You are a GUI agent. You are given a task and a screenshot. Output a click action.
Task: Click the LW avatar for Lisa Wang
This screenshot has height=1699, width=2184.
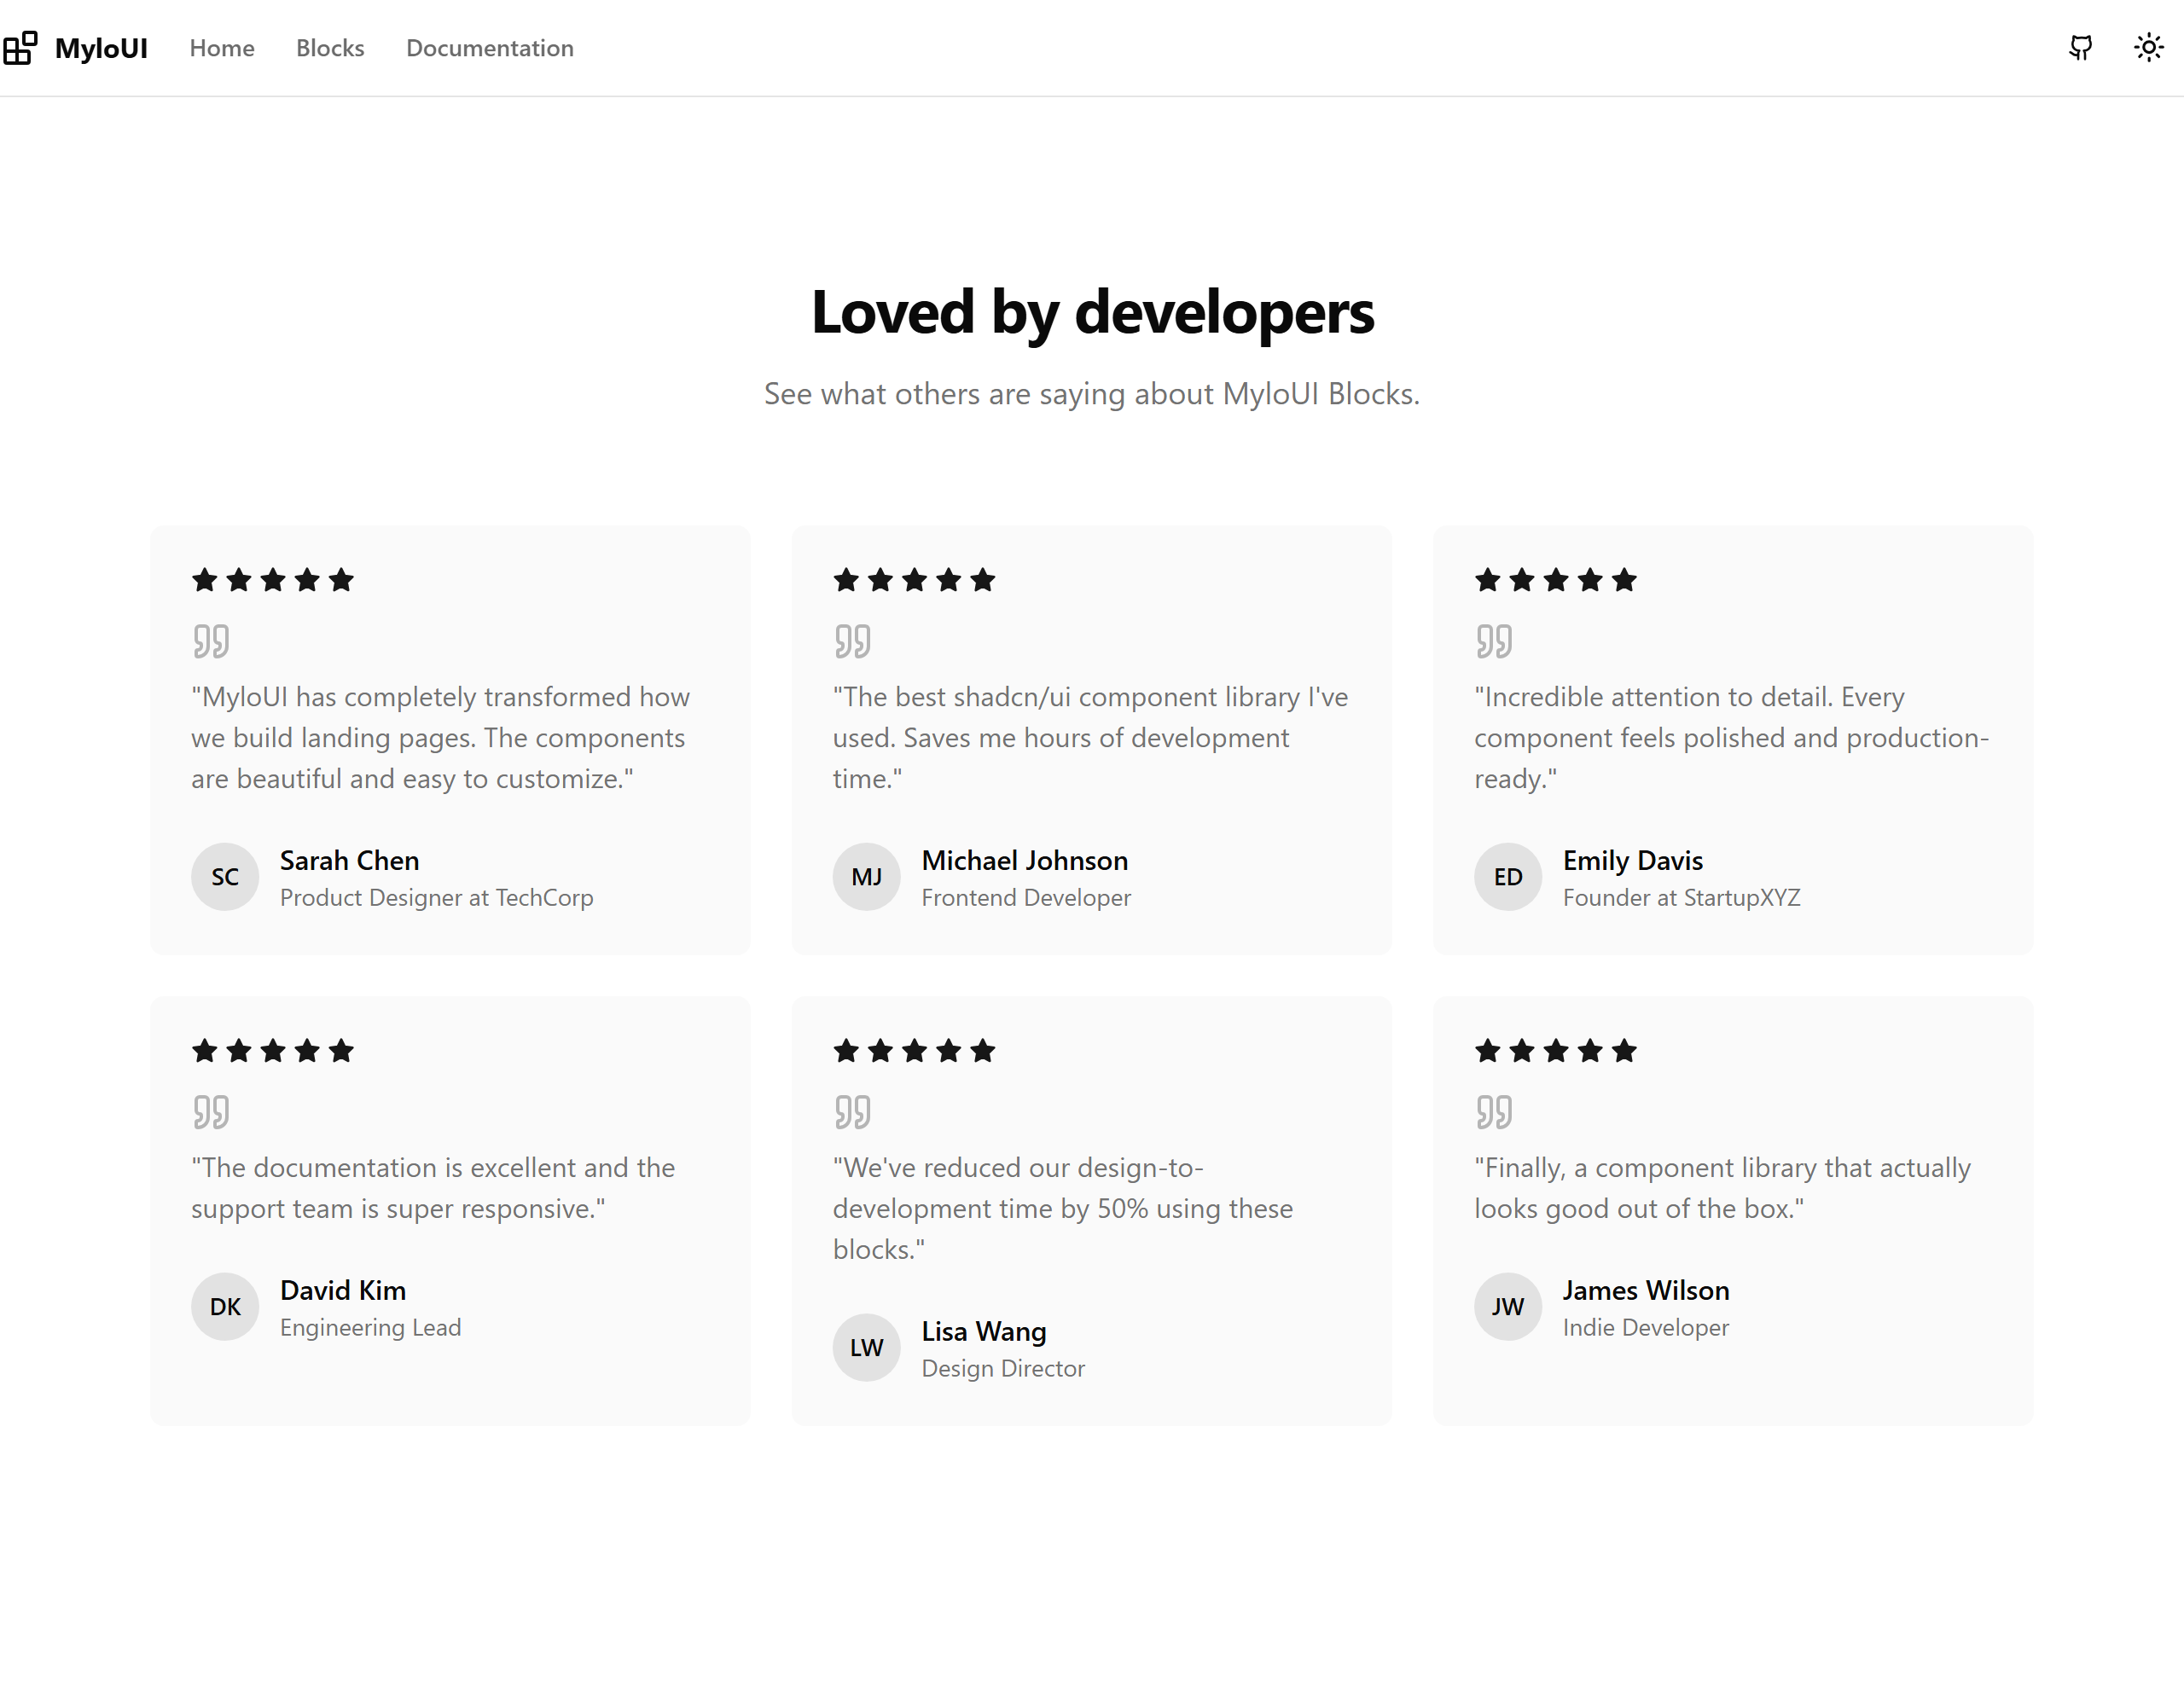coord(867,1348)
